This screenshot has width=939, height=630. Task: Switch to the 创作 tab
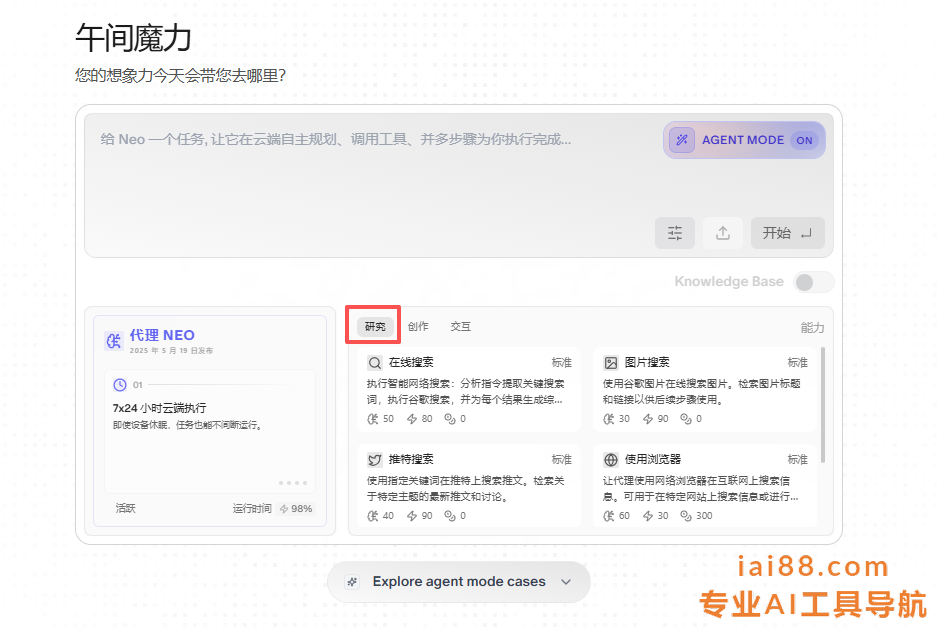point(418,327)
